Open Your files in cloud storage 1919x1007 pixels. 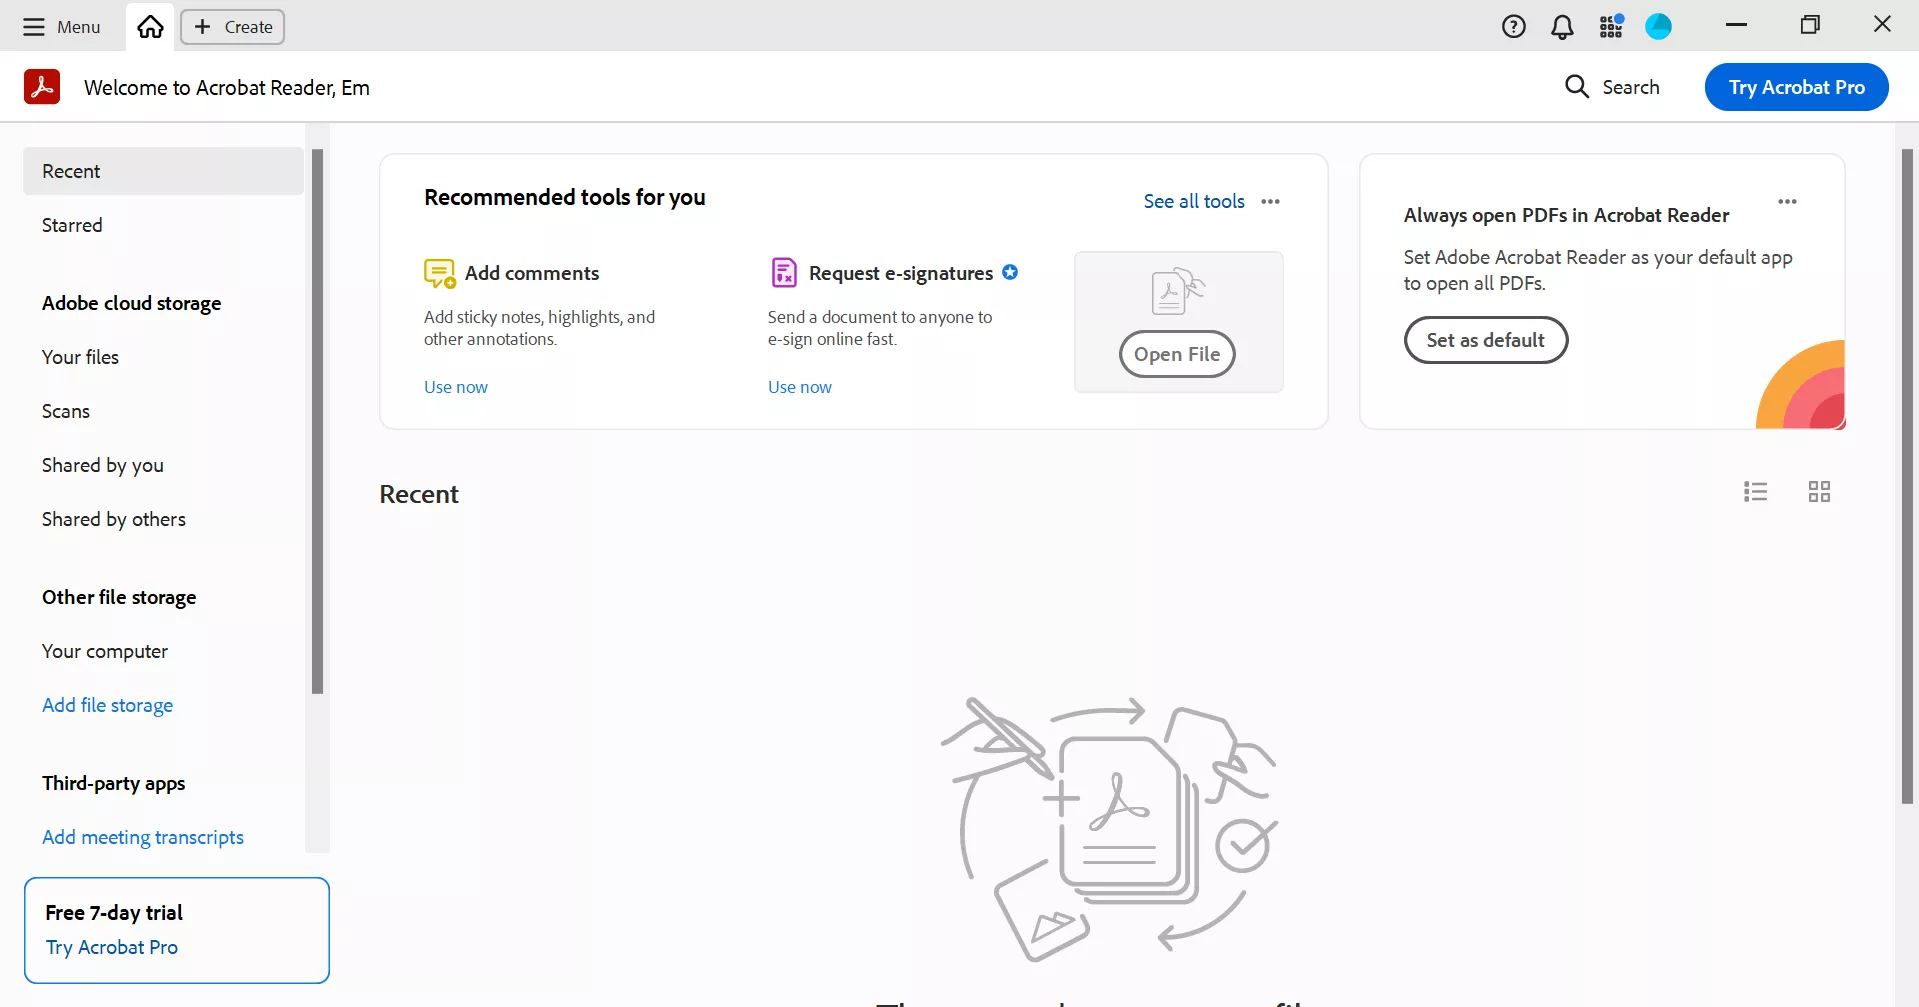[80, 357]
